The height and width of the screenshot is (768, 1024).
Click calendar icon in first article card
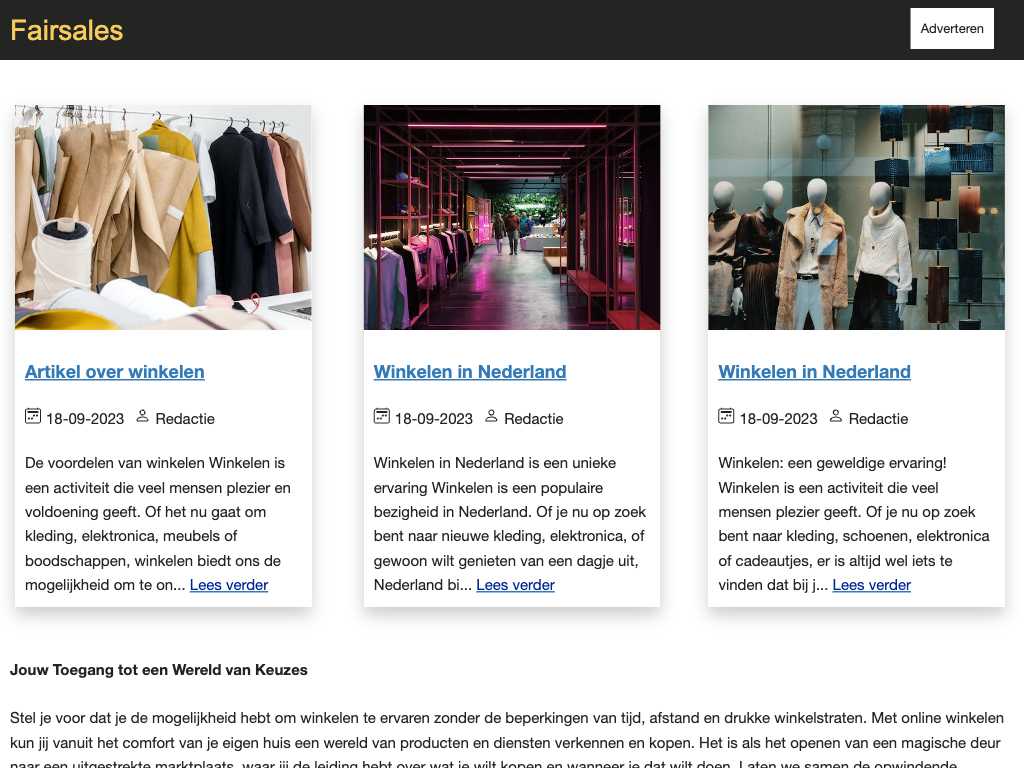coord(33,416)
